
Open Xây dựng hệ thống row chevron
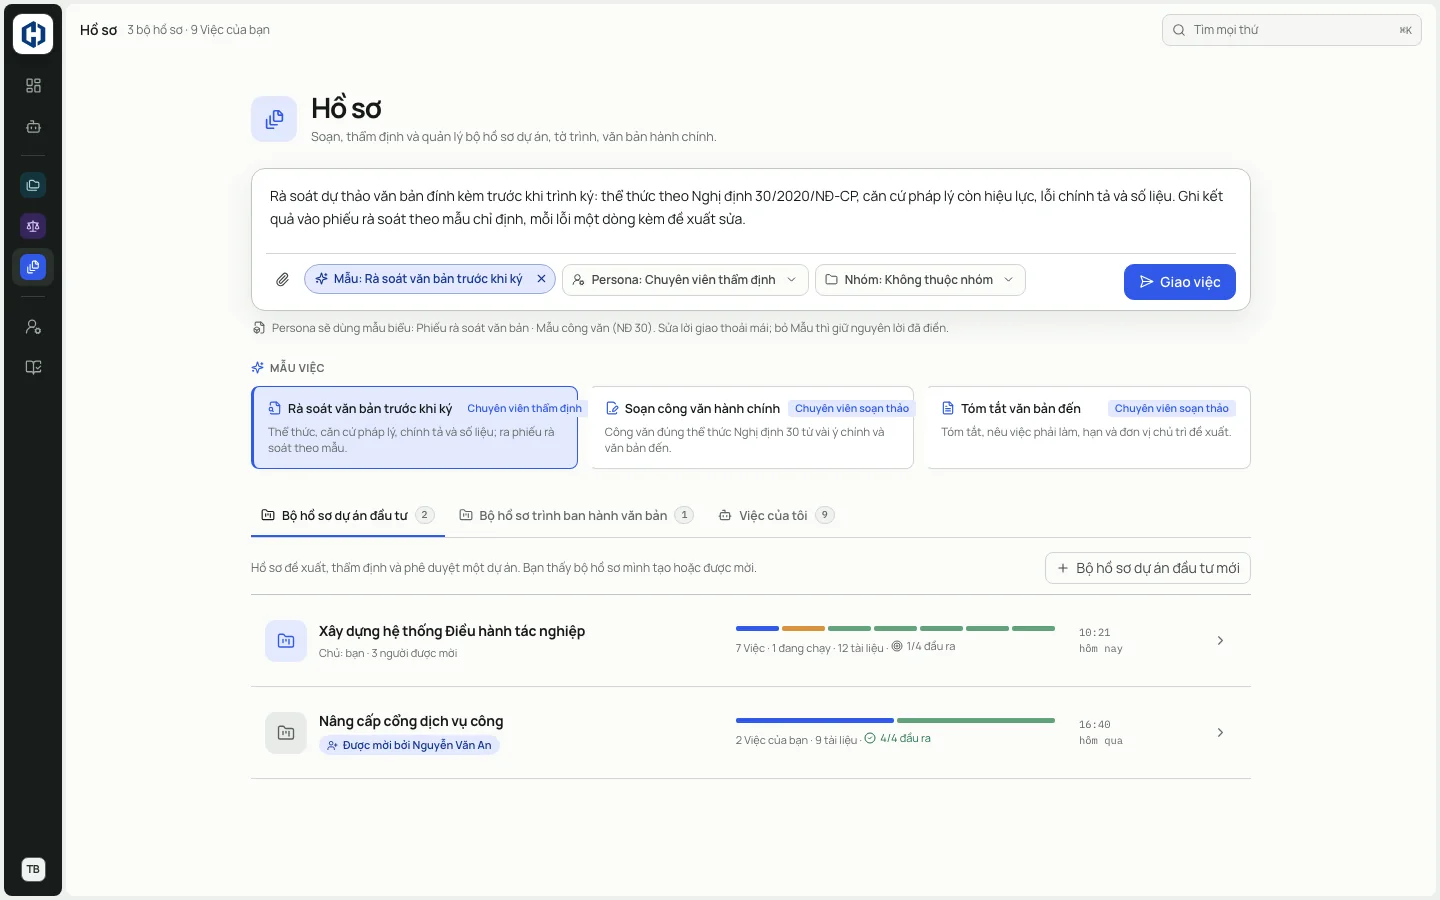tap(1220, 641)
